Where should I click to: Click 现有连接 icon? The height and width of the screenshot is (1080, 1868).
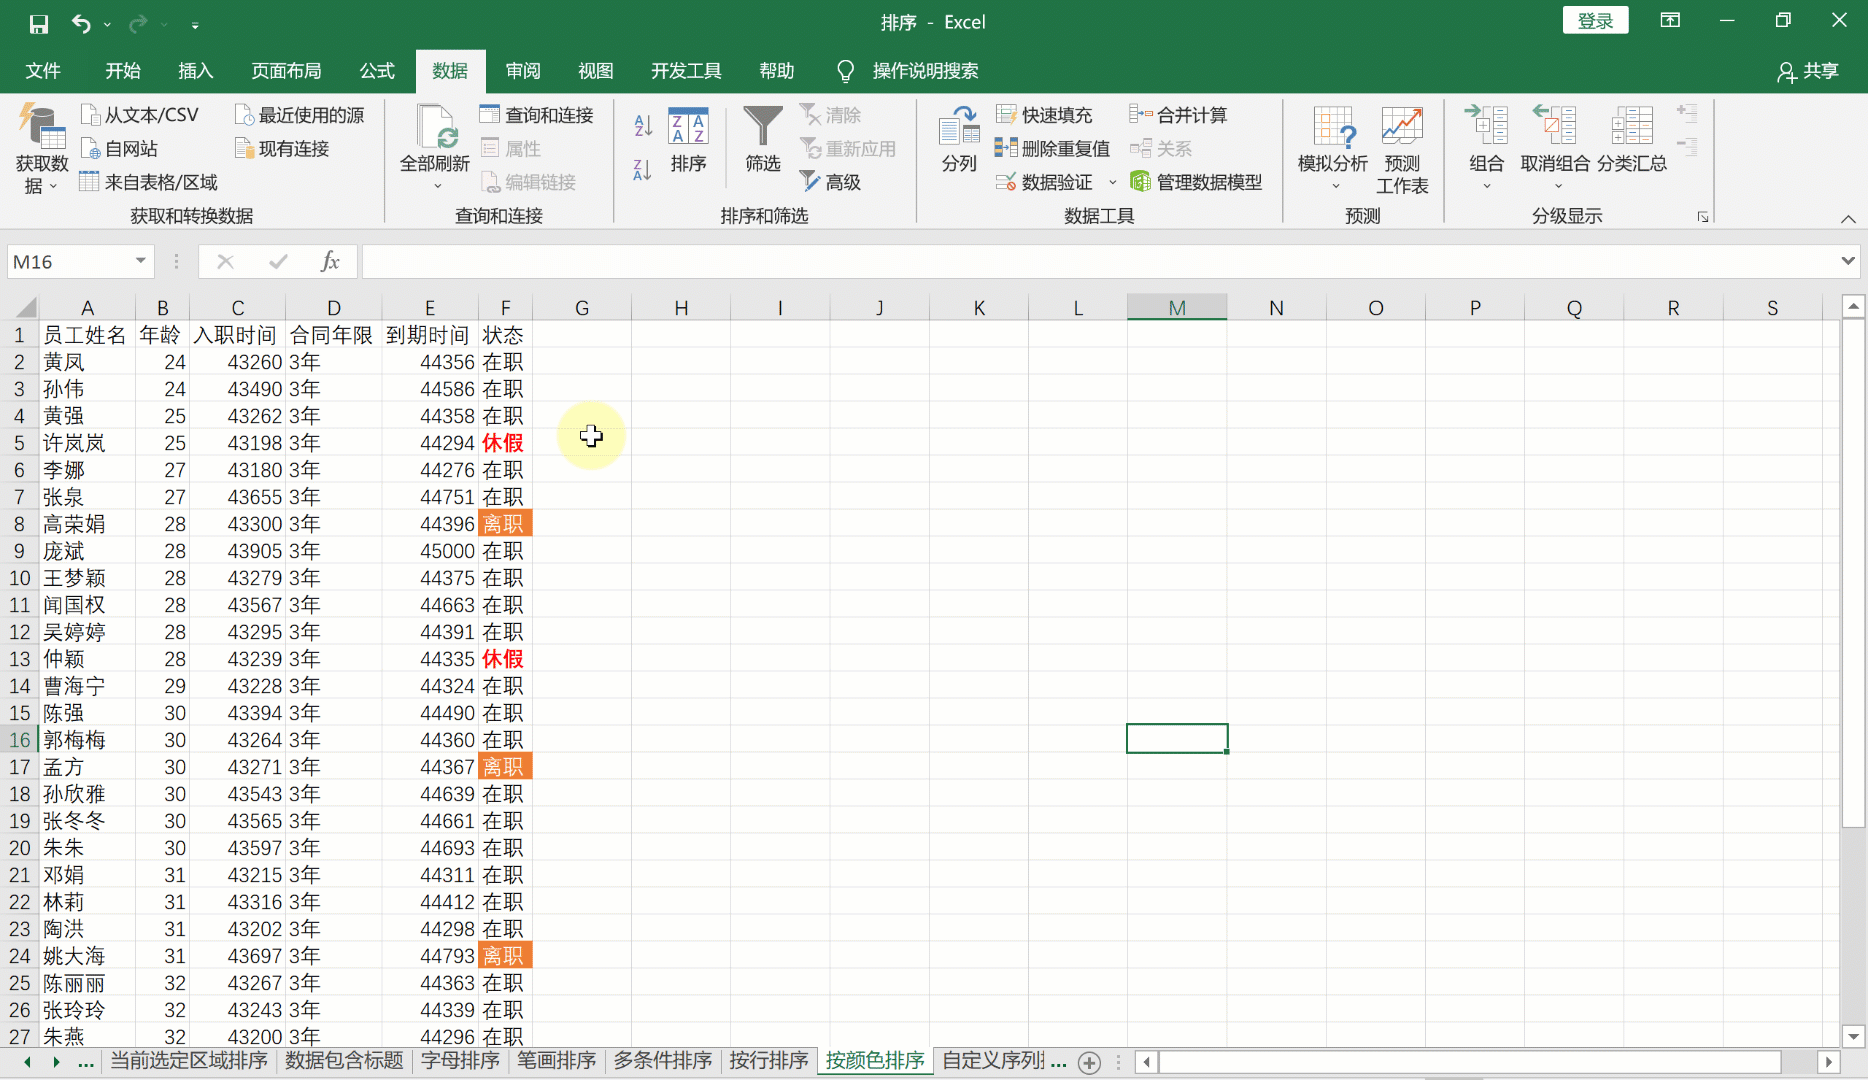pos(282,149)
